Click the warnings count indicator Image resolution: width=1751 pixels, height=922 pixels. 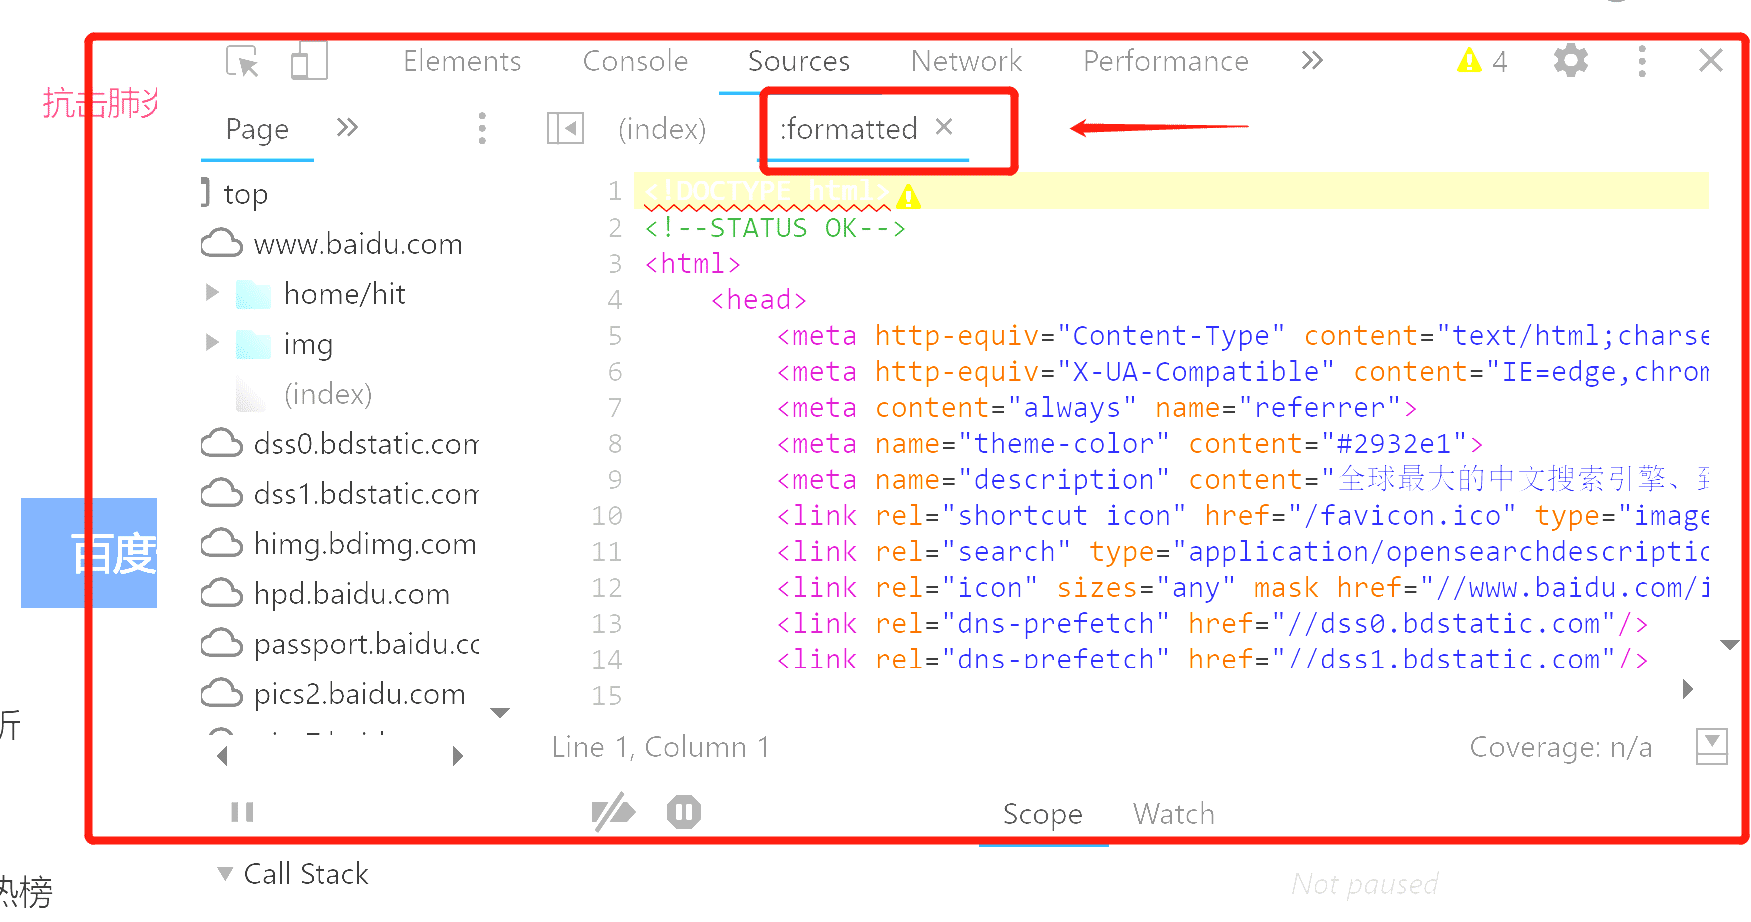[1482, 62]
